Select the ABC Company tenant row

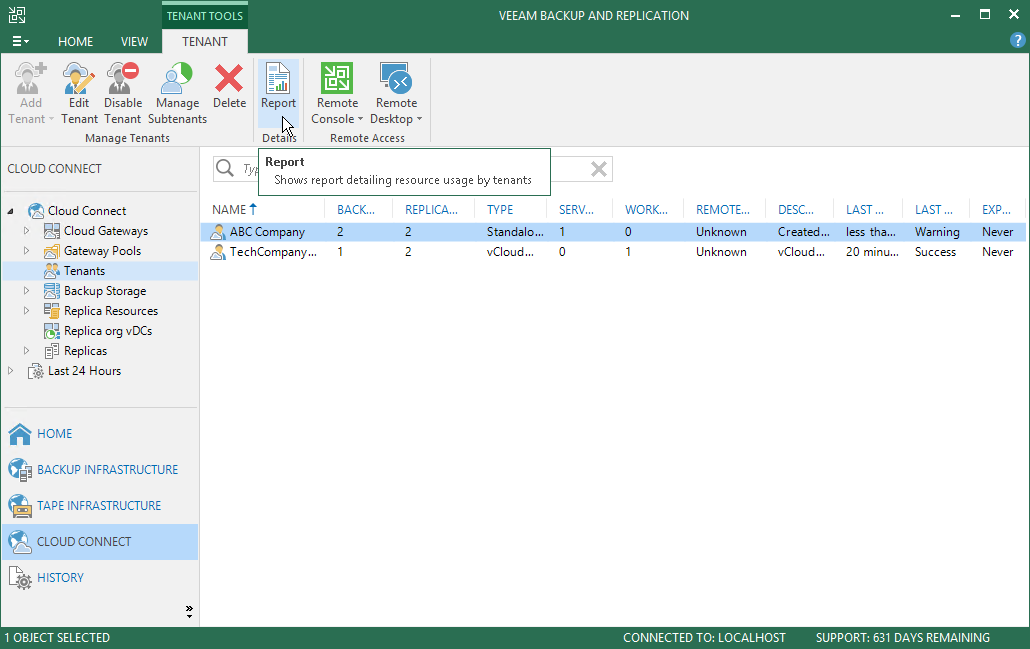(x=613, y=232)
